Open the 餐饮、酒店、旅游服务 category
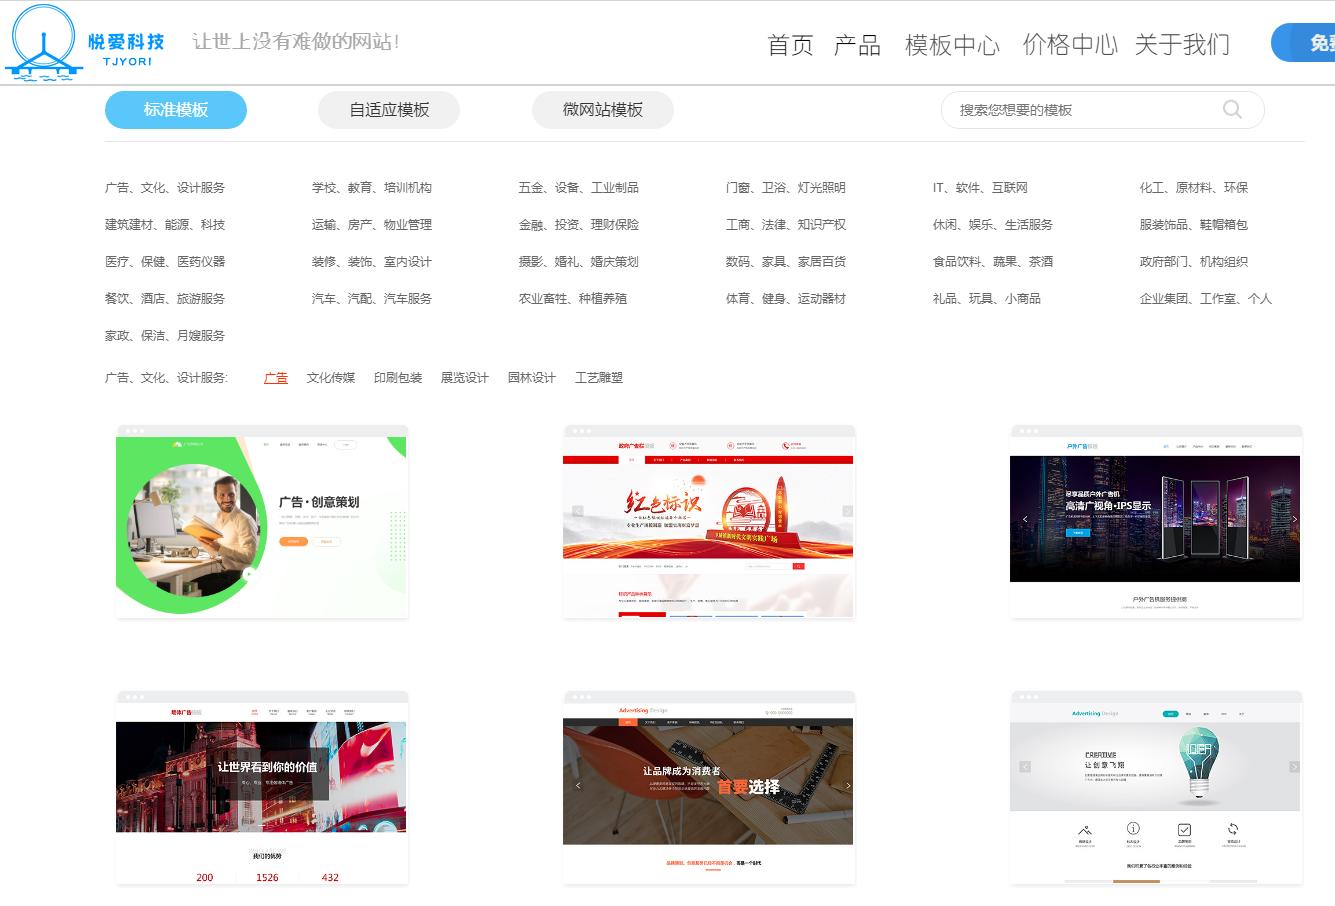 (x=164, y=298)
